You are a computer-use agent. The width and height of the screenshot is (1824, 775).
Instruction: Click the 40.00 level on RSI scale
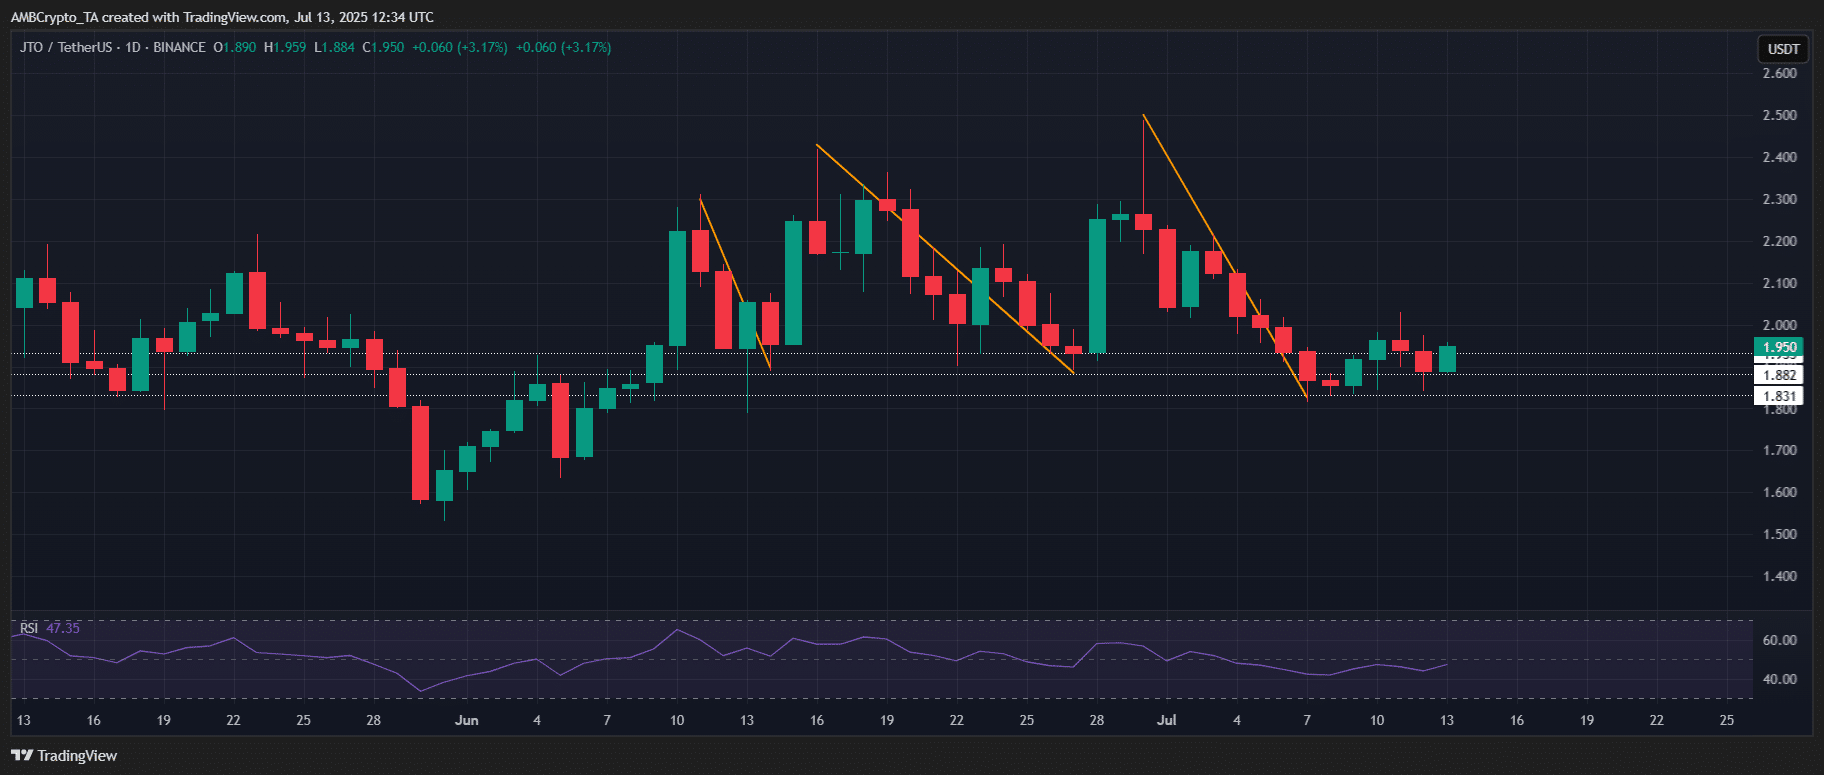[x=1779, y=679]
